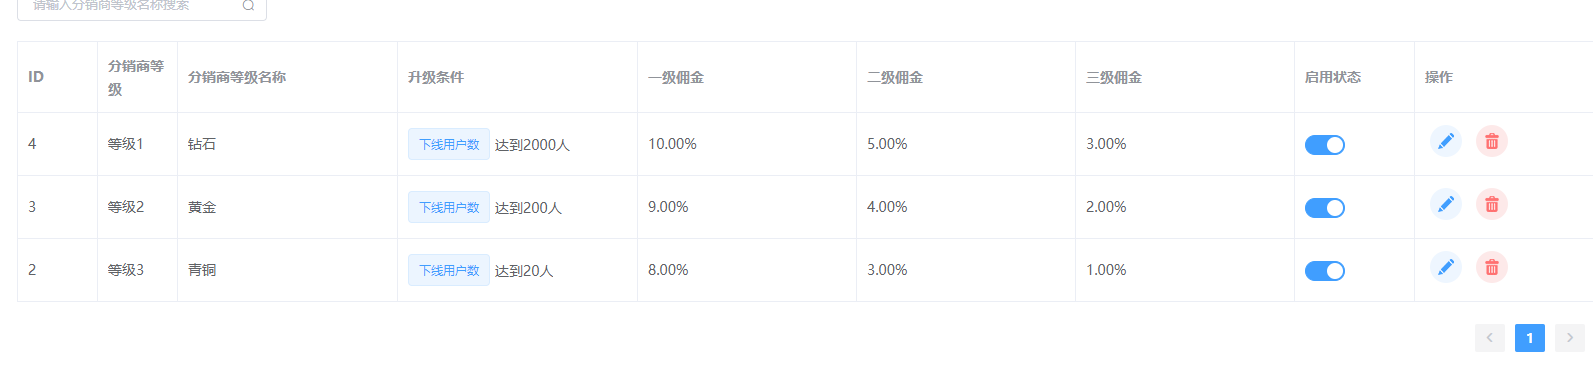The height and width of the screenshot is (367, 1593).
Task: Click the search magnifier icon
Action: (249, 5)
